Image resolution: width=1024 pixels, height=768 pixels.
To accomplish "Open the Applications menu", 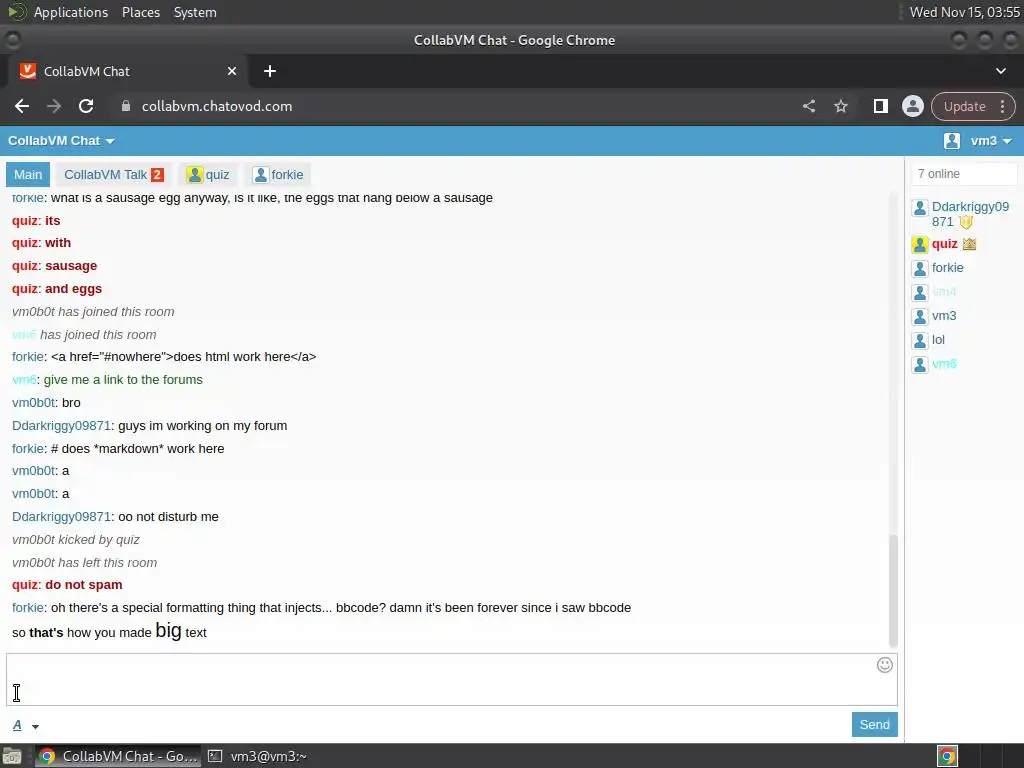I will click(x=71, y=12).
